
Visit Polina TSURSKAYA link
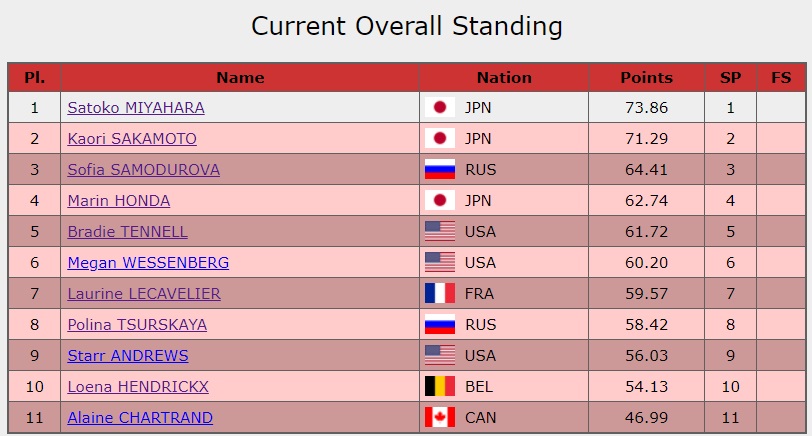pos(138,325)
